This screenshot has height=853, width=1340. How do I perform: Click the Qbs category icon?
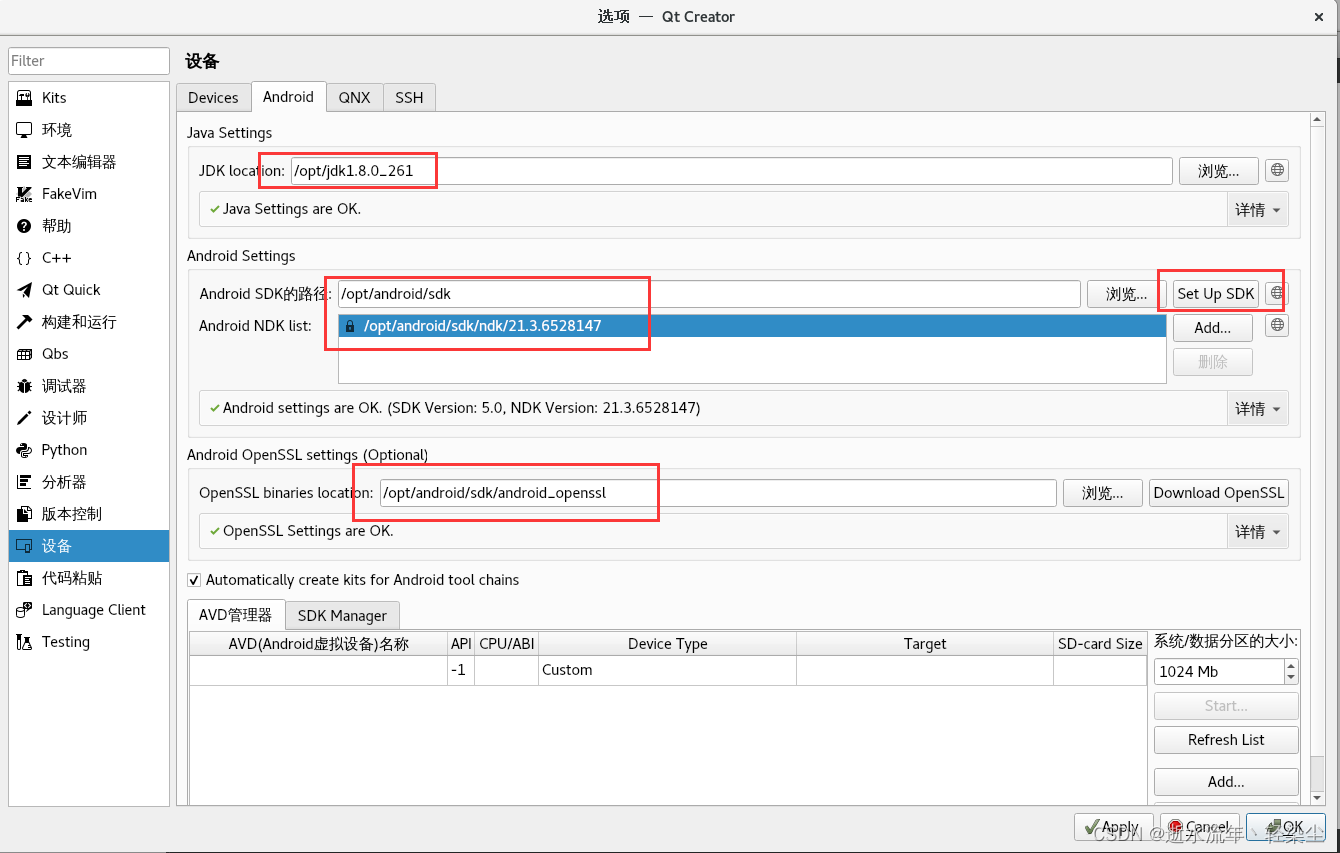pos(24,354)
